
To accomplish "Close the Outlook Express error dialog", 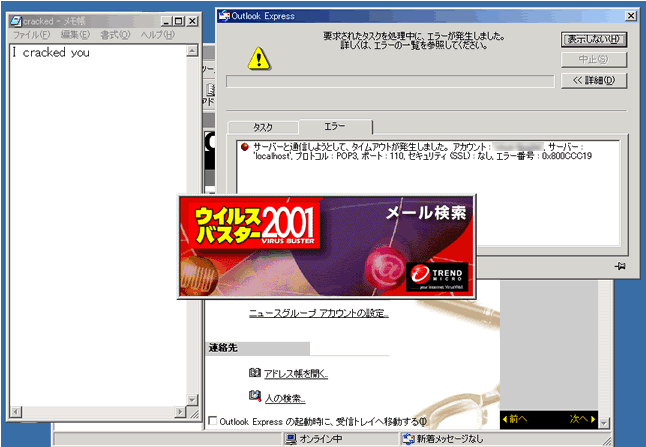I will pyautogui.click(x=631, y=16).
